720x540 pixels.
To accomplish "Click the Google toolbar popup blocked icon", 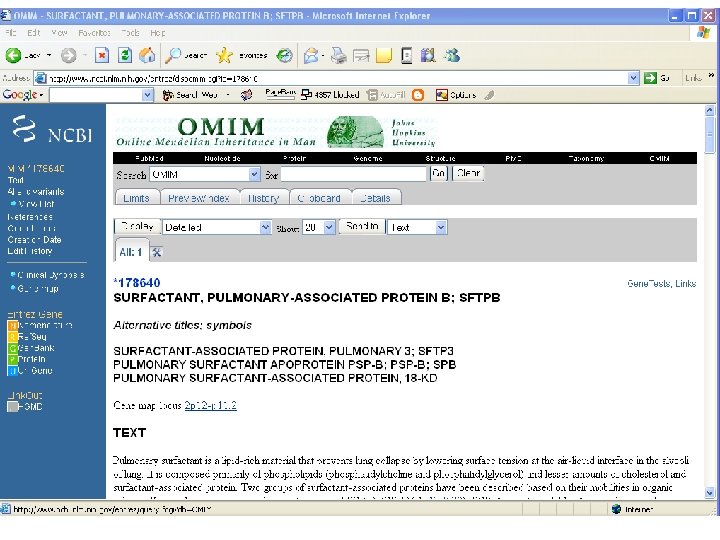I will tap(306, 95).
